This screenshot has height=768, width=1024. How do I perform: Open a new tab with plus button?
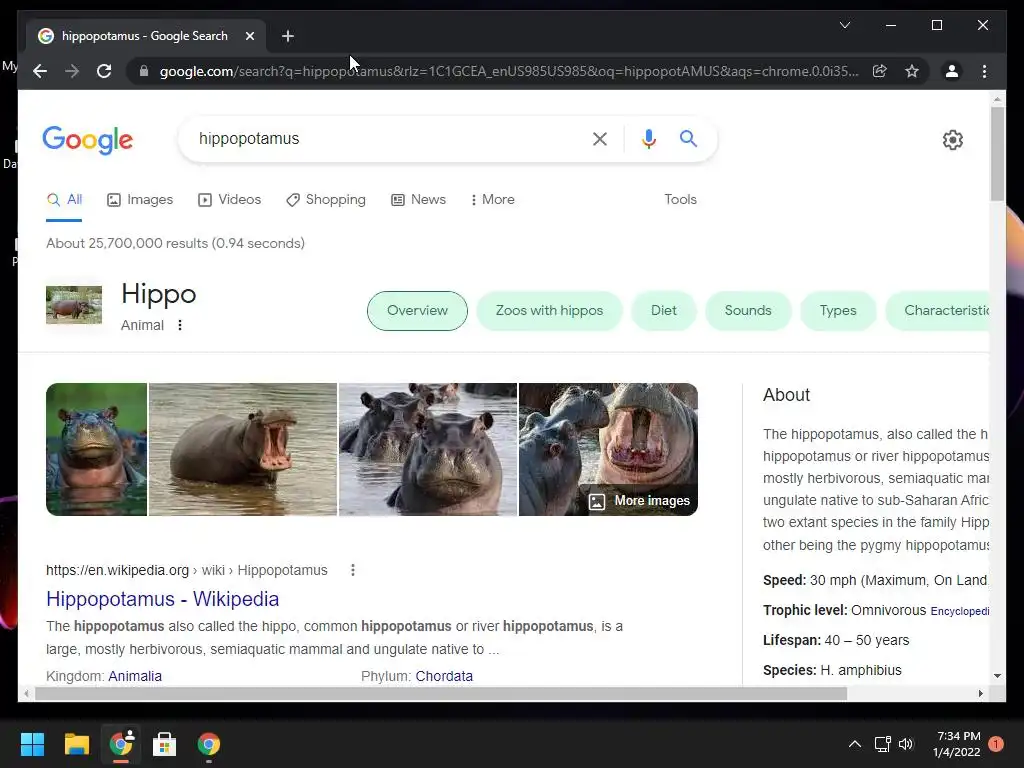(287, 36)
